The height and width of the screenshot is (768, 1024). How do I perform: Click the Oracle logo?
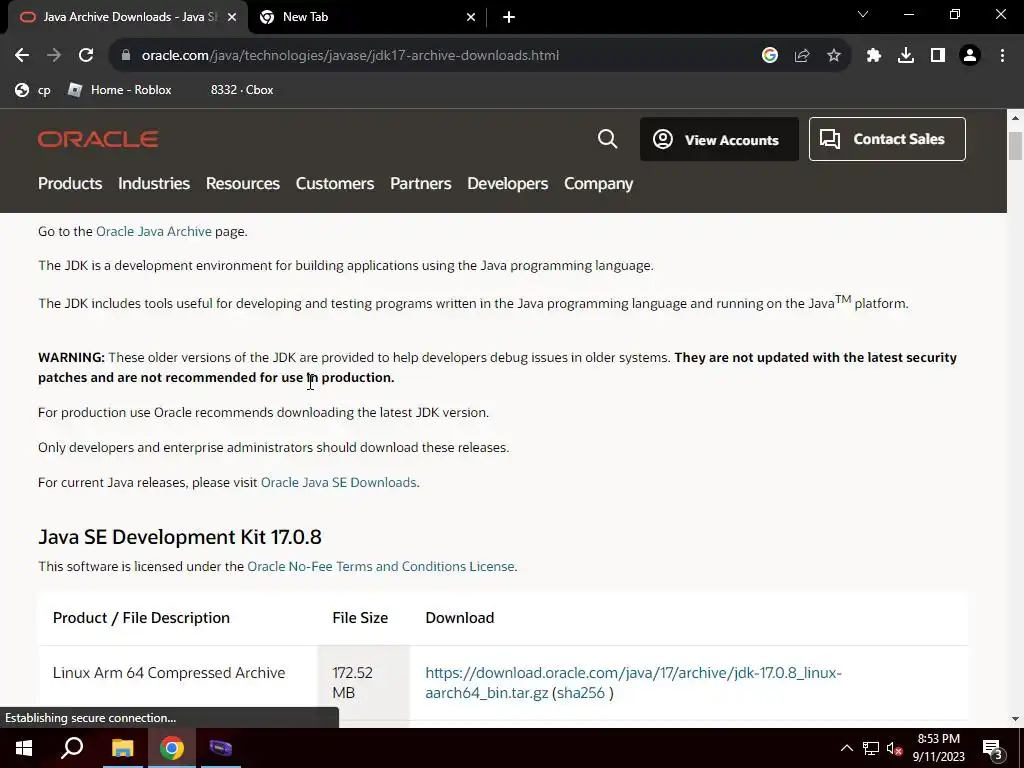[x=98, y=139]
